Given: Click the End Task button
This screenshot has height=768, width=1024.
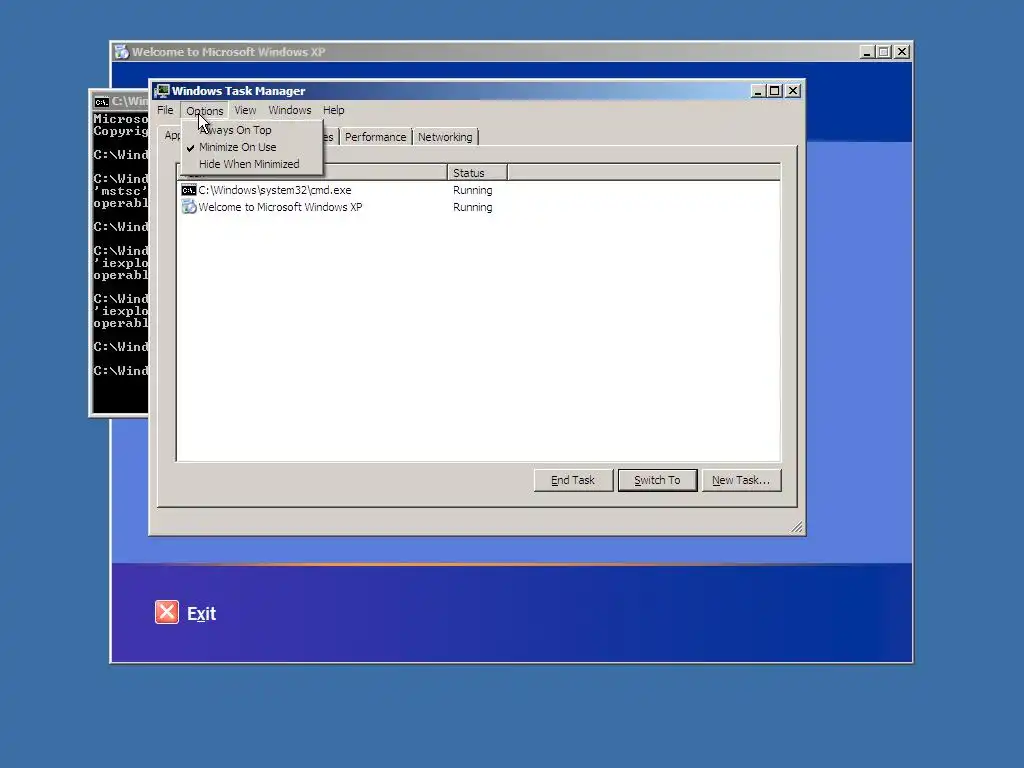Looking at the screenshot, I should coord(573,480).
